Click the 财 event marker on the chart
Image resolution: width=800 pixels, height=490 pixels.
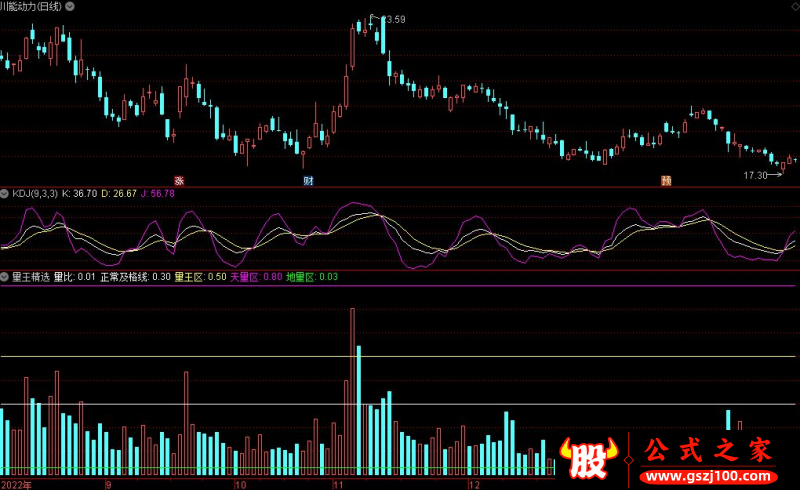point(308,180)
